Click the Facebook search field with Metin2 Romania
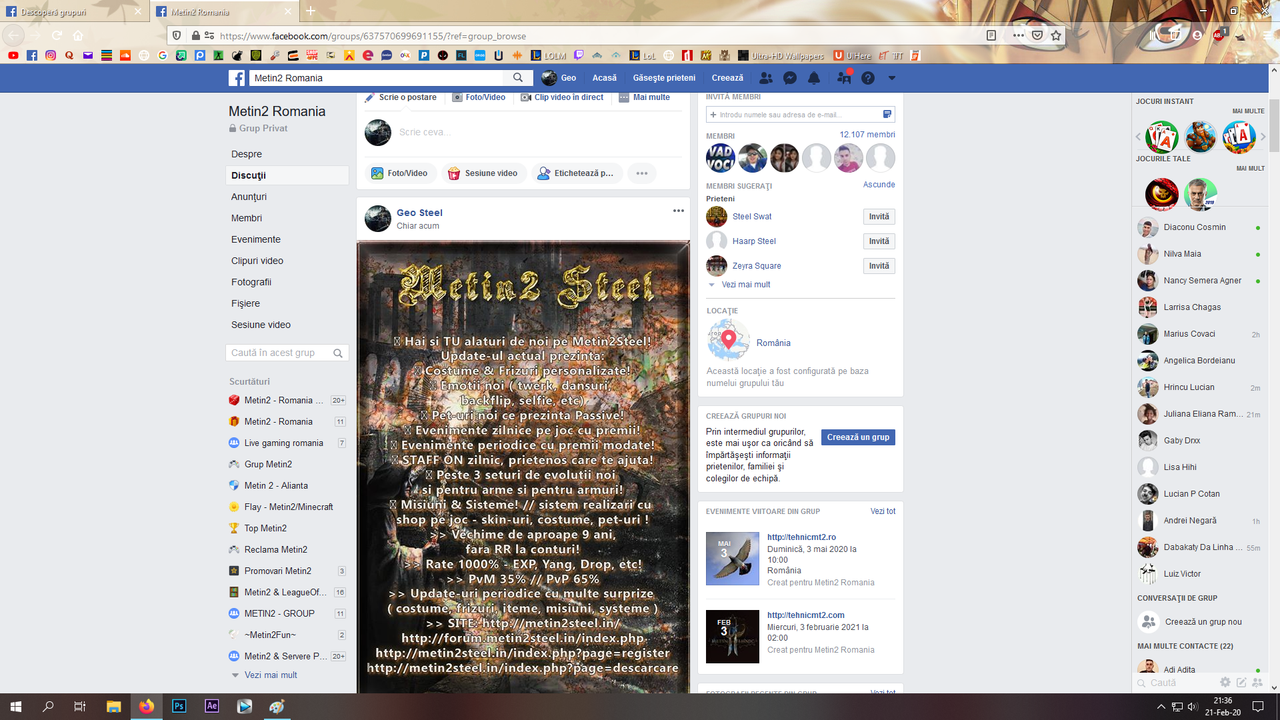The width and height of the screenshot is (1280, 720). (x=378, y=78)
